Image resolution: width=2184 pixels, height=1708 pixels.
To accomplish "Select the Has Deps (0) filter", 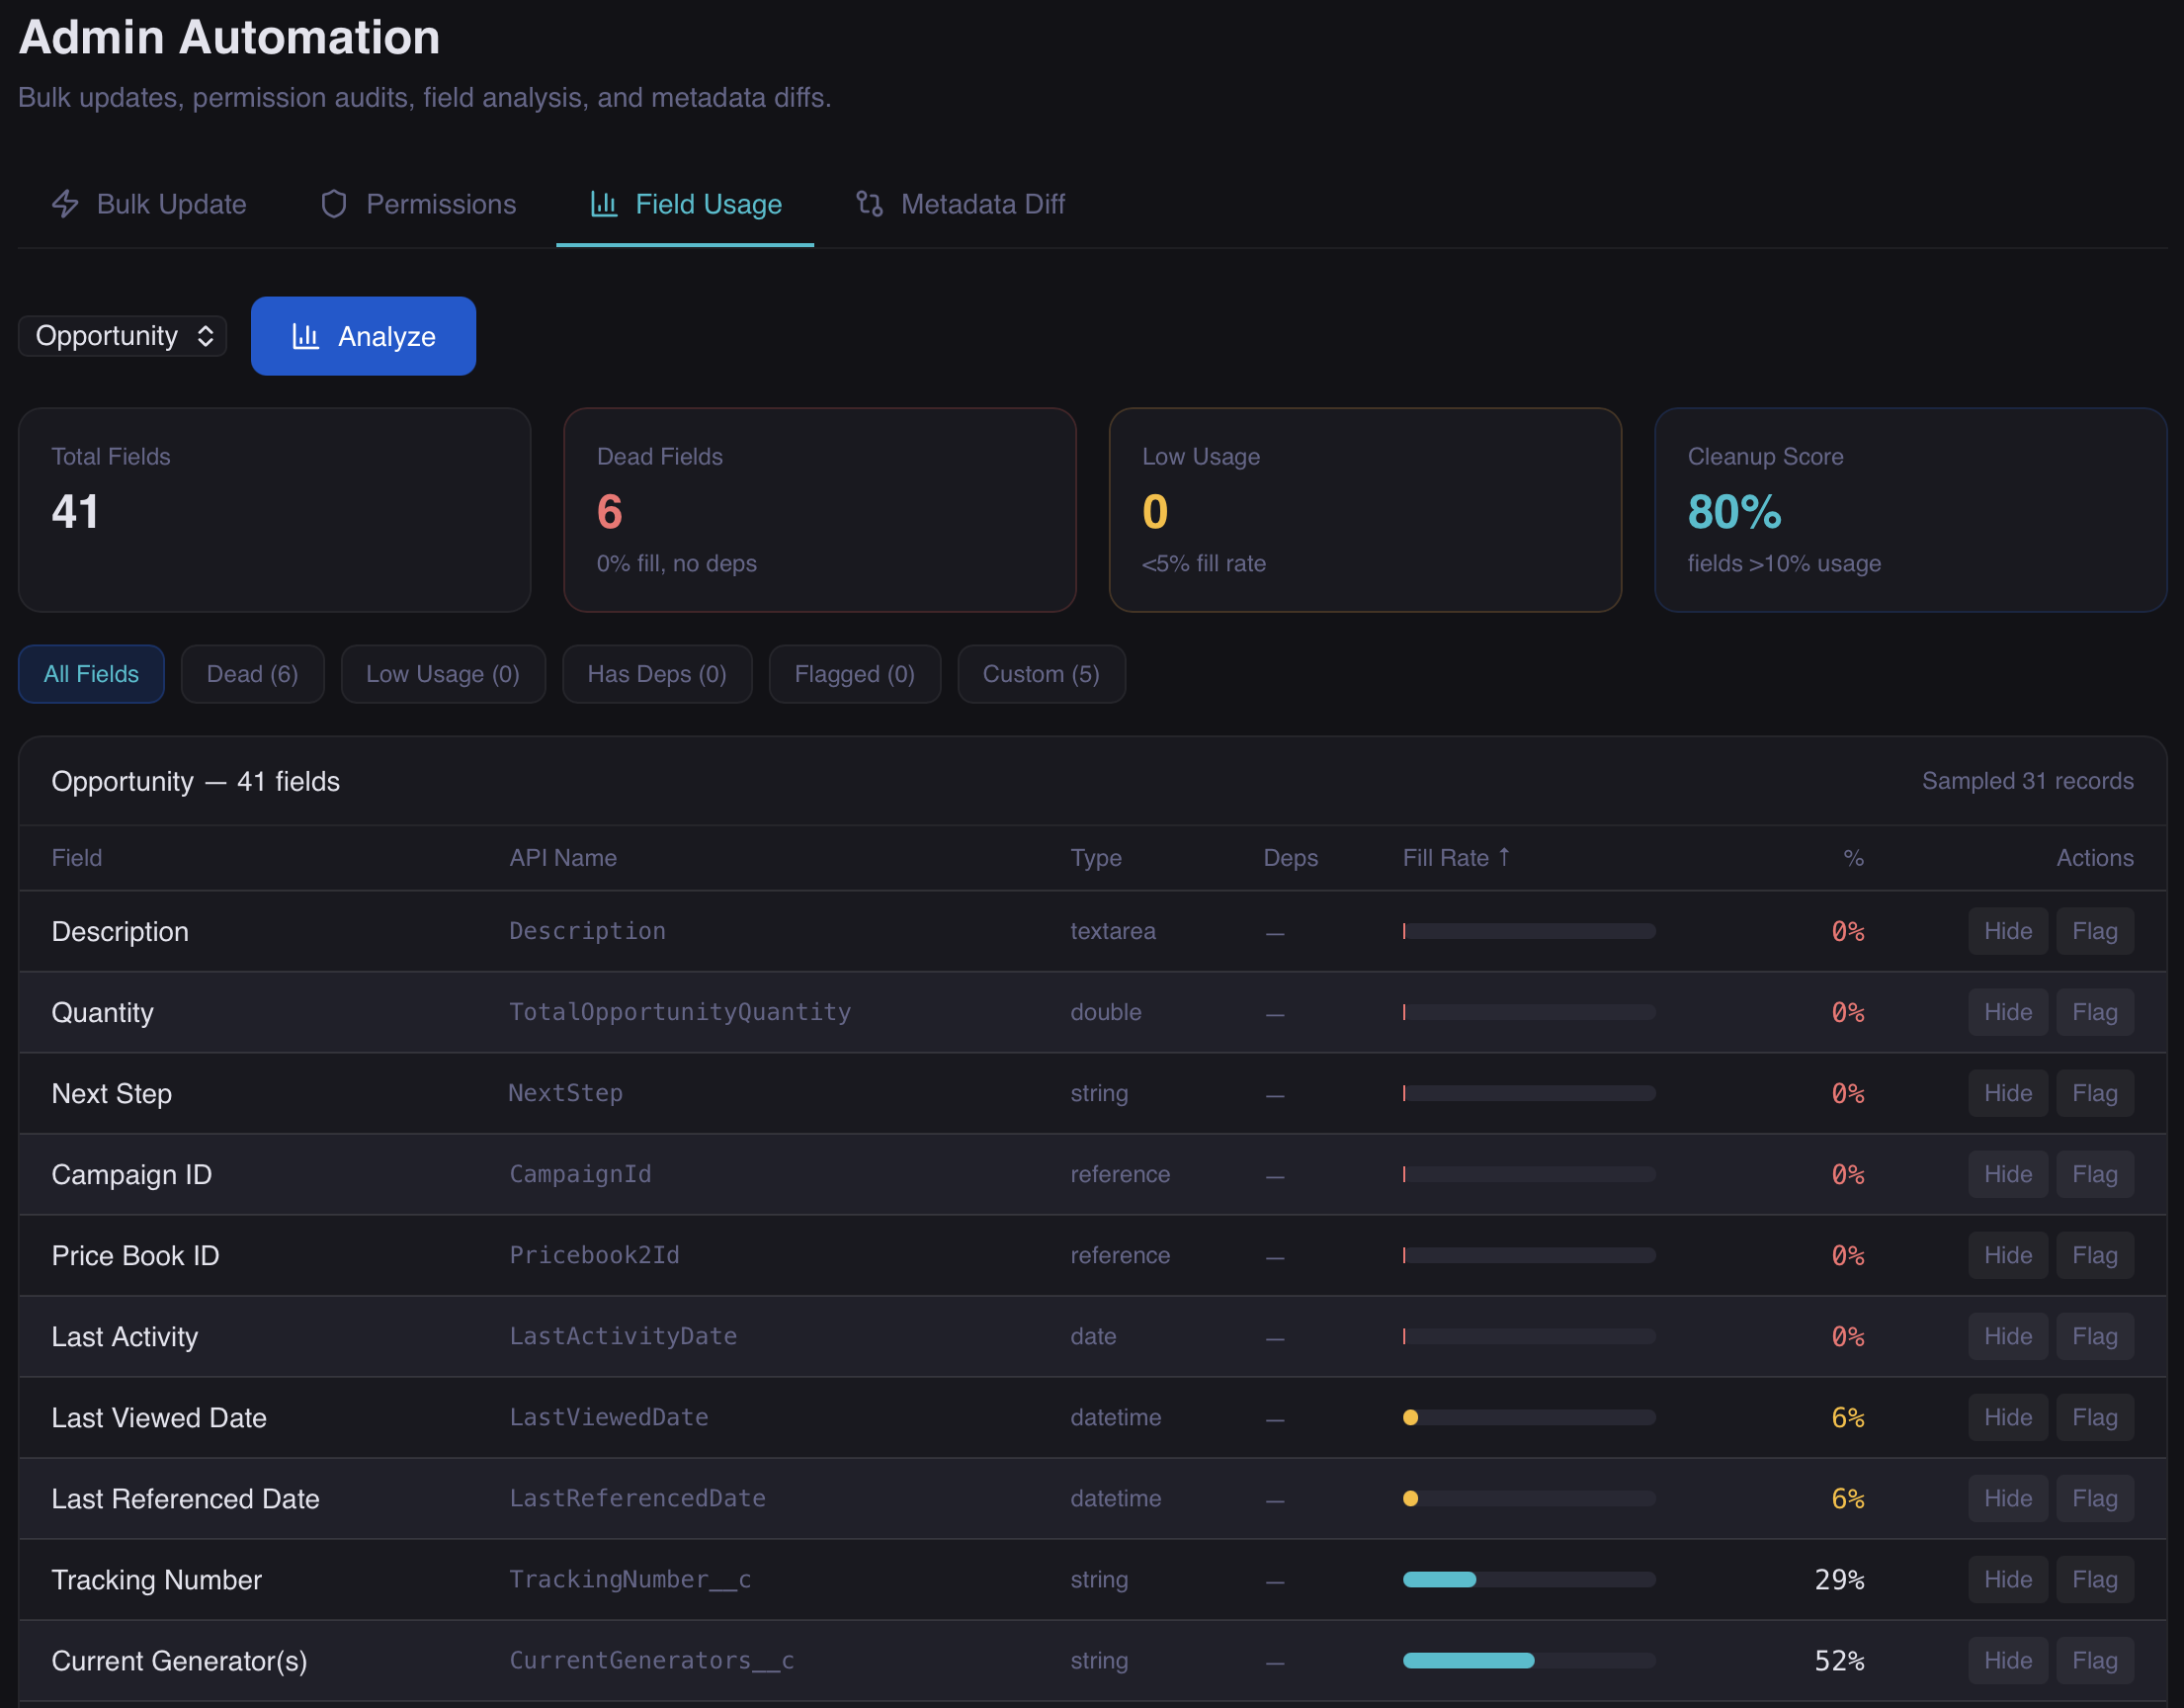I will click(656, 674).
